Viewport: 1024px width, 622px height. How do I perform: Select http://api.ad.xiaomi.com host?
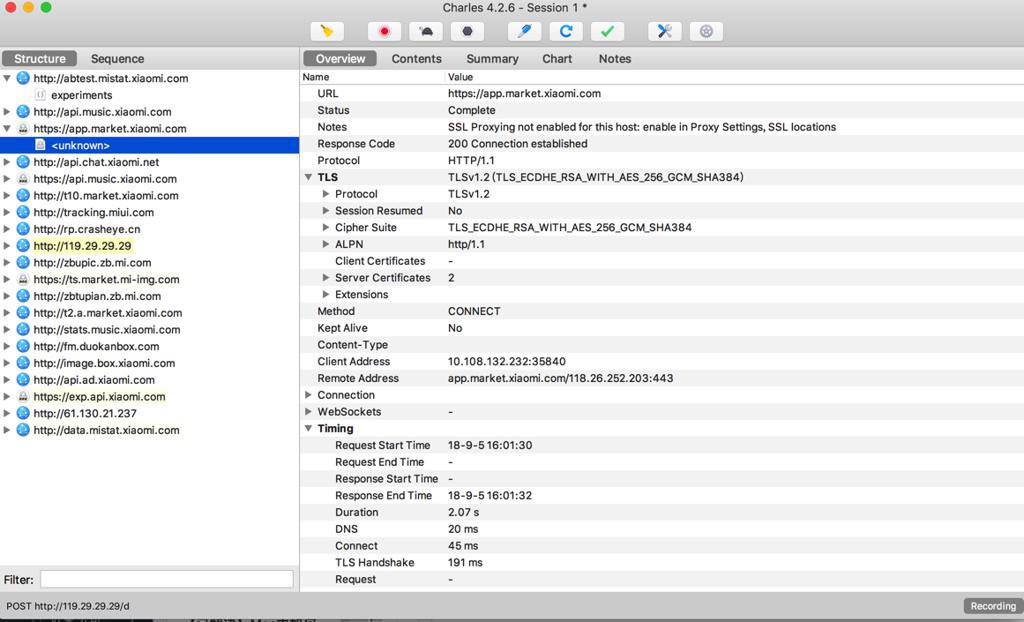point(94,380)
